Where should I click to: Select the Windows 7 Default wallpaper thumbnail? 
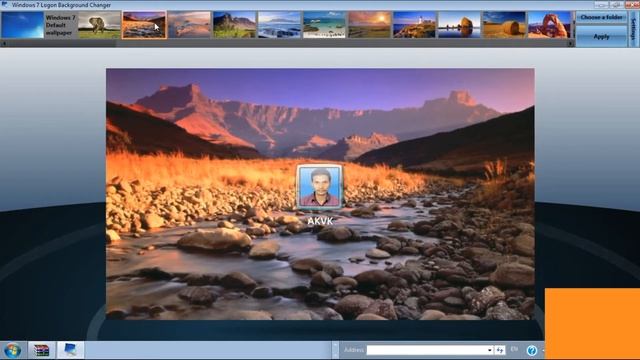point(22,25)
